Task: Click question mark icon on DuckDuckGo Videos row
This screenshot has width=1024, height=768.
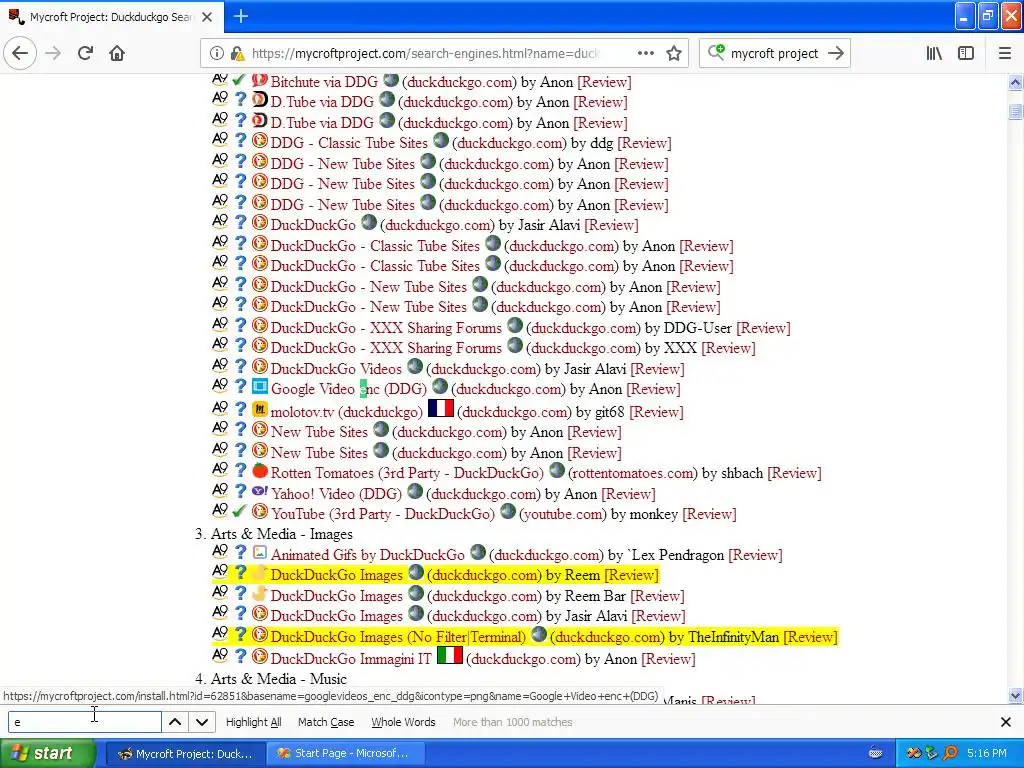Action: coord(240,366)
